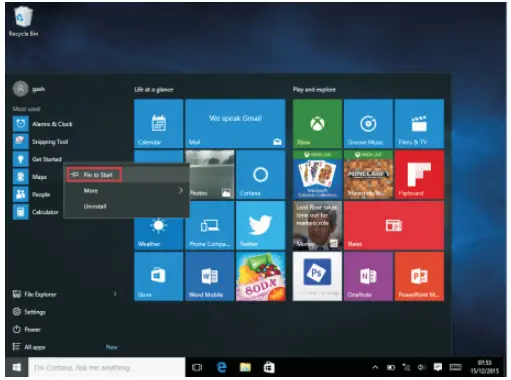The width and height of the screenshot is (511, 380).
Task: Launch Microsoft Solitaire Collection tile
Action: [317, 174]
